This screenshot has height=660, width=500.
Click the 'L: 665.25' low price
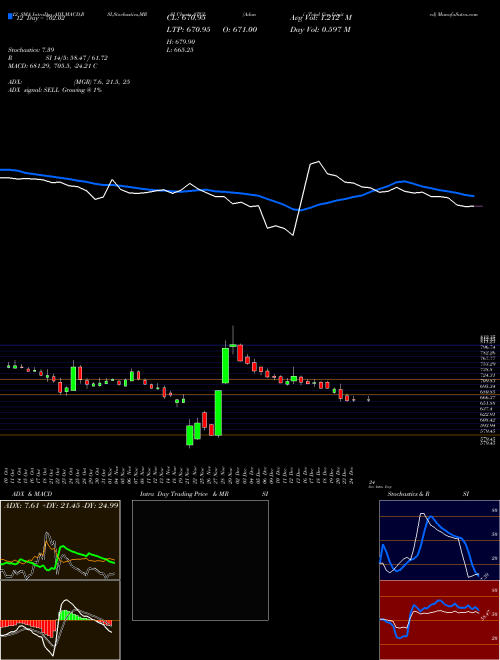click(x=182, y=50)
